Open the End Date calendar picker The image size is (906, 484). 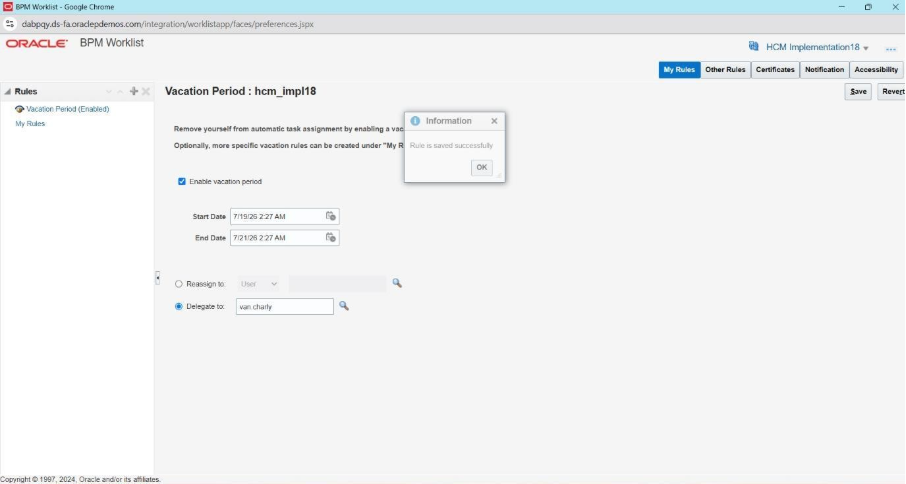click(331, 237)
